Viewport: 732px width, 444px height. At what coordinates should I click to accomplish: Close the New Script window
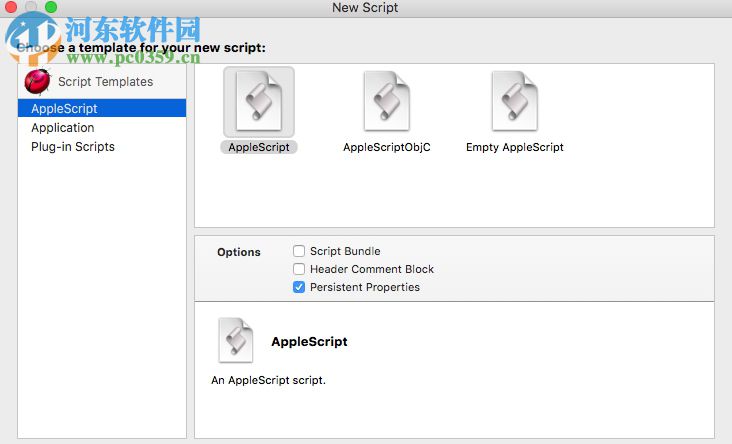[x=11, y=7]
